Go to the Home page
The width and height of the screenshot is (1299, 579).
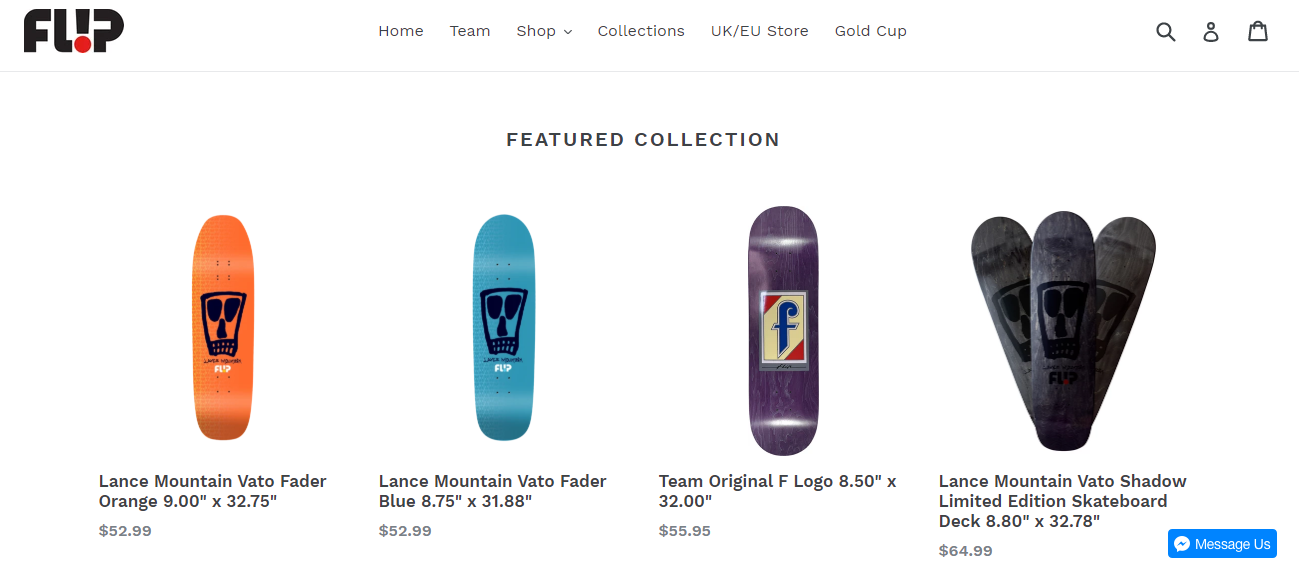pyautogui.click(x=401, y=31)
